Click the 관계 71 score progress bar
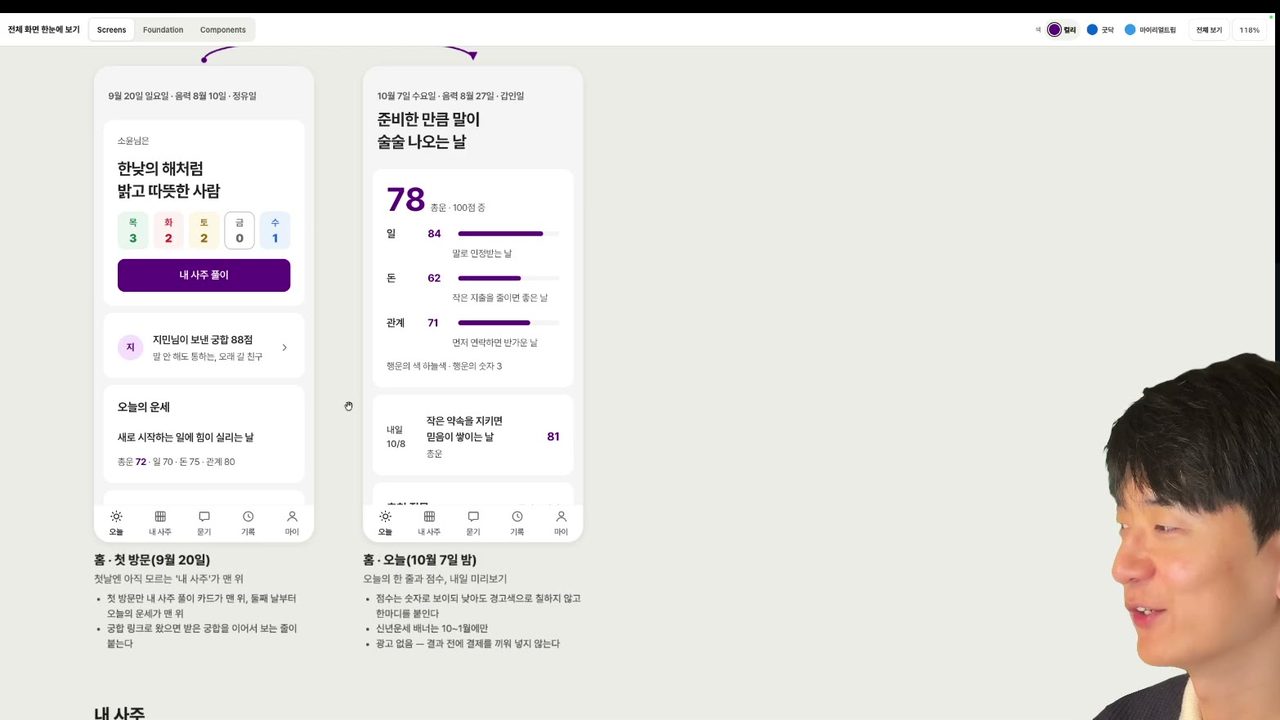 pos(508,323)
